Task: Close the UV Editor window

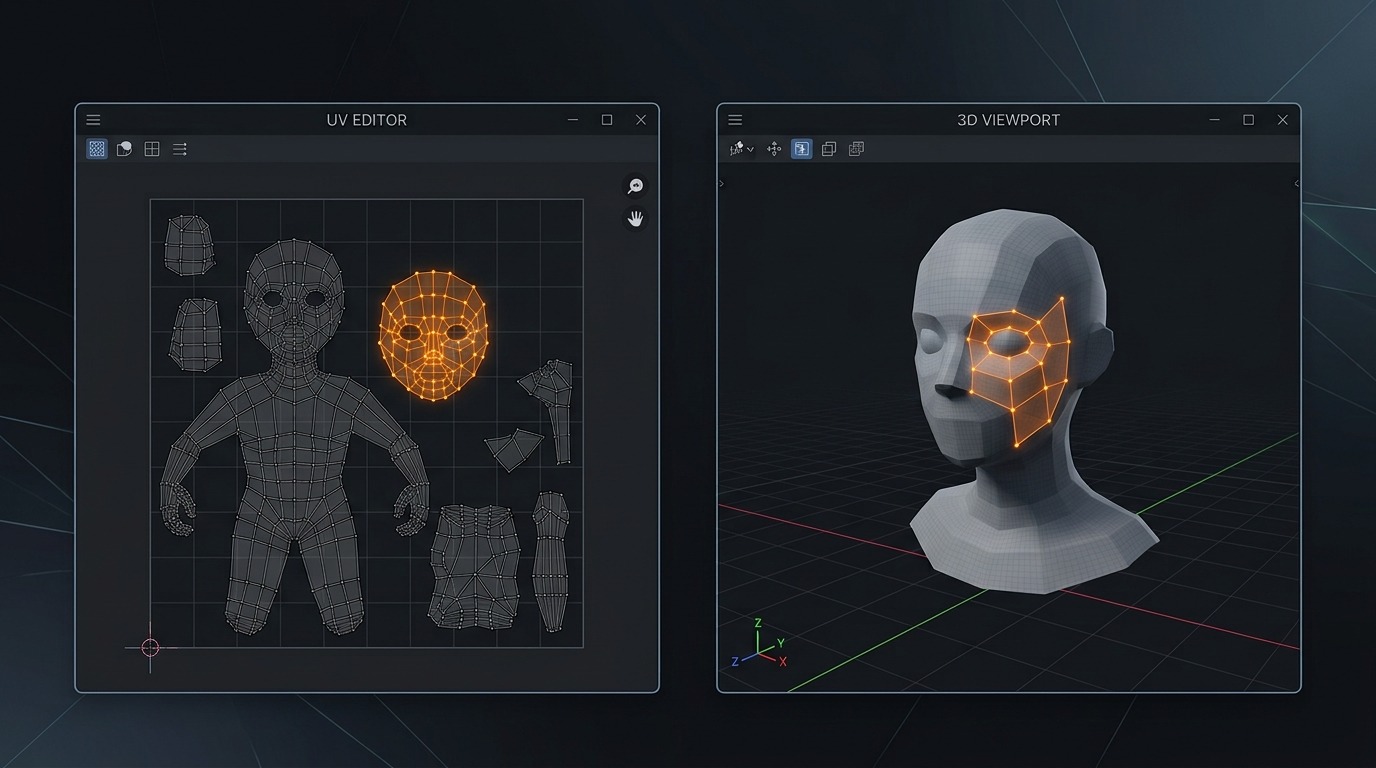Action: point(641,120)
